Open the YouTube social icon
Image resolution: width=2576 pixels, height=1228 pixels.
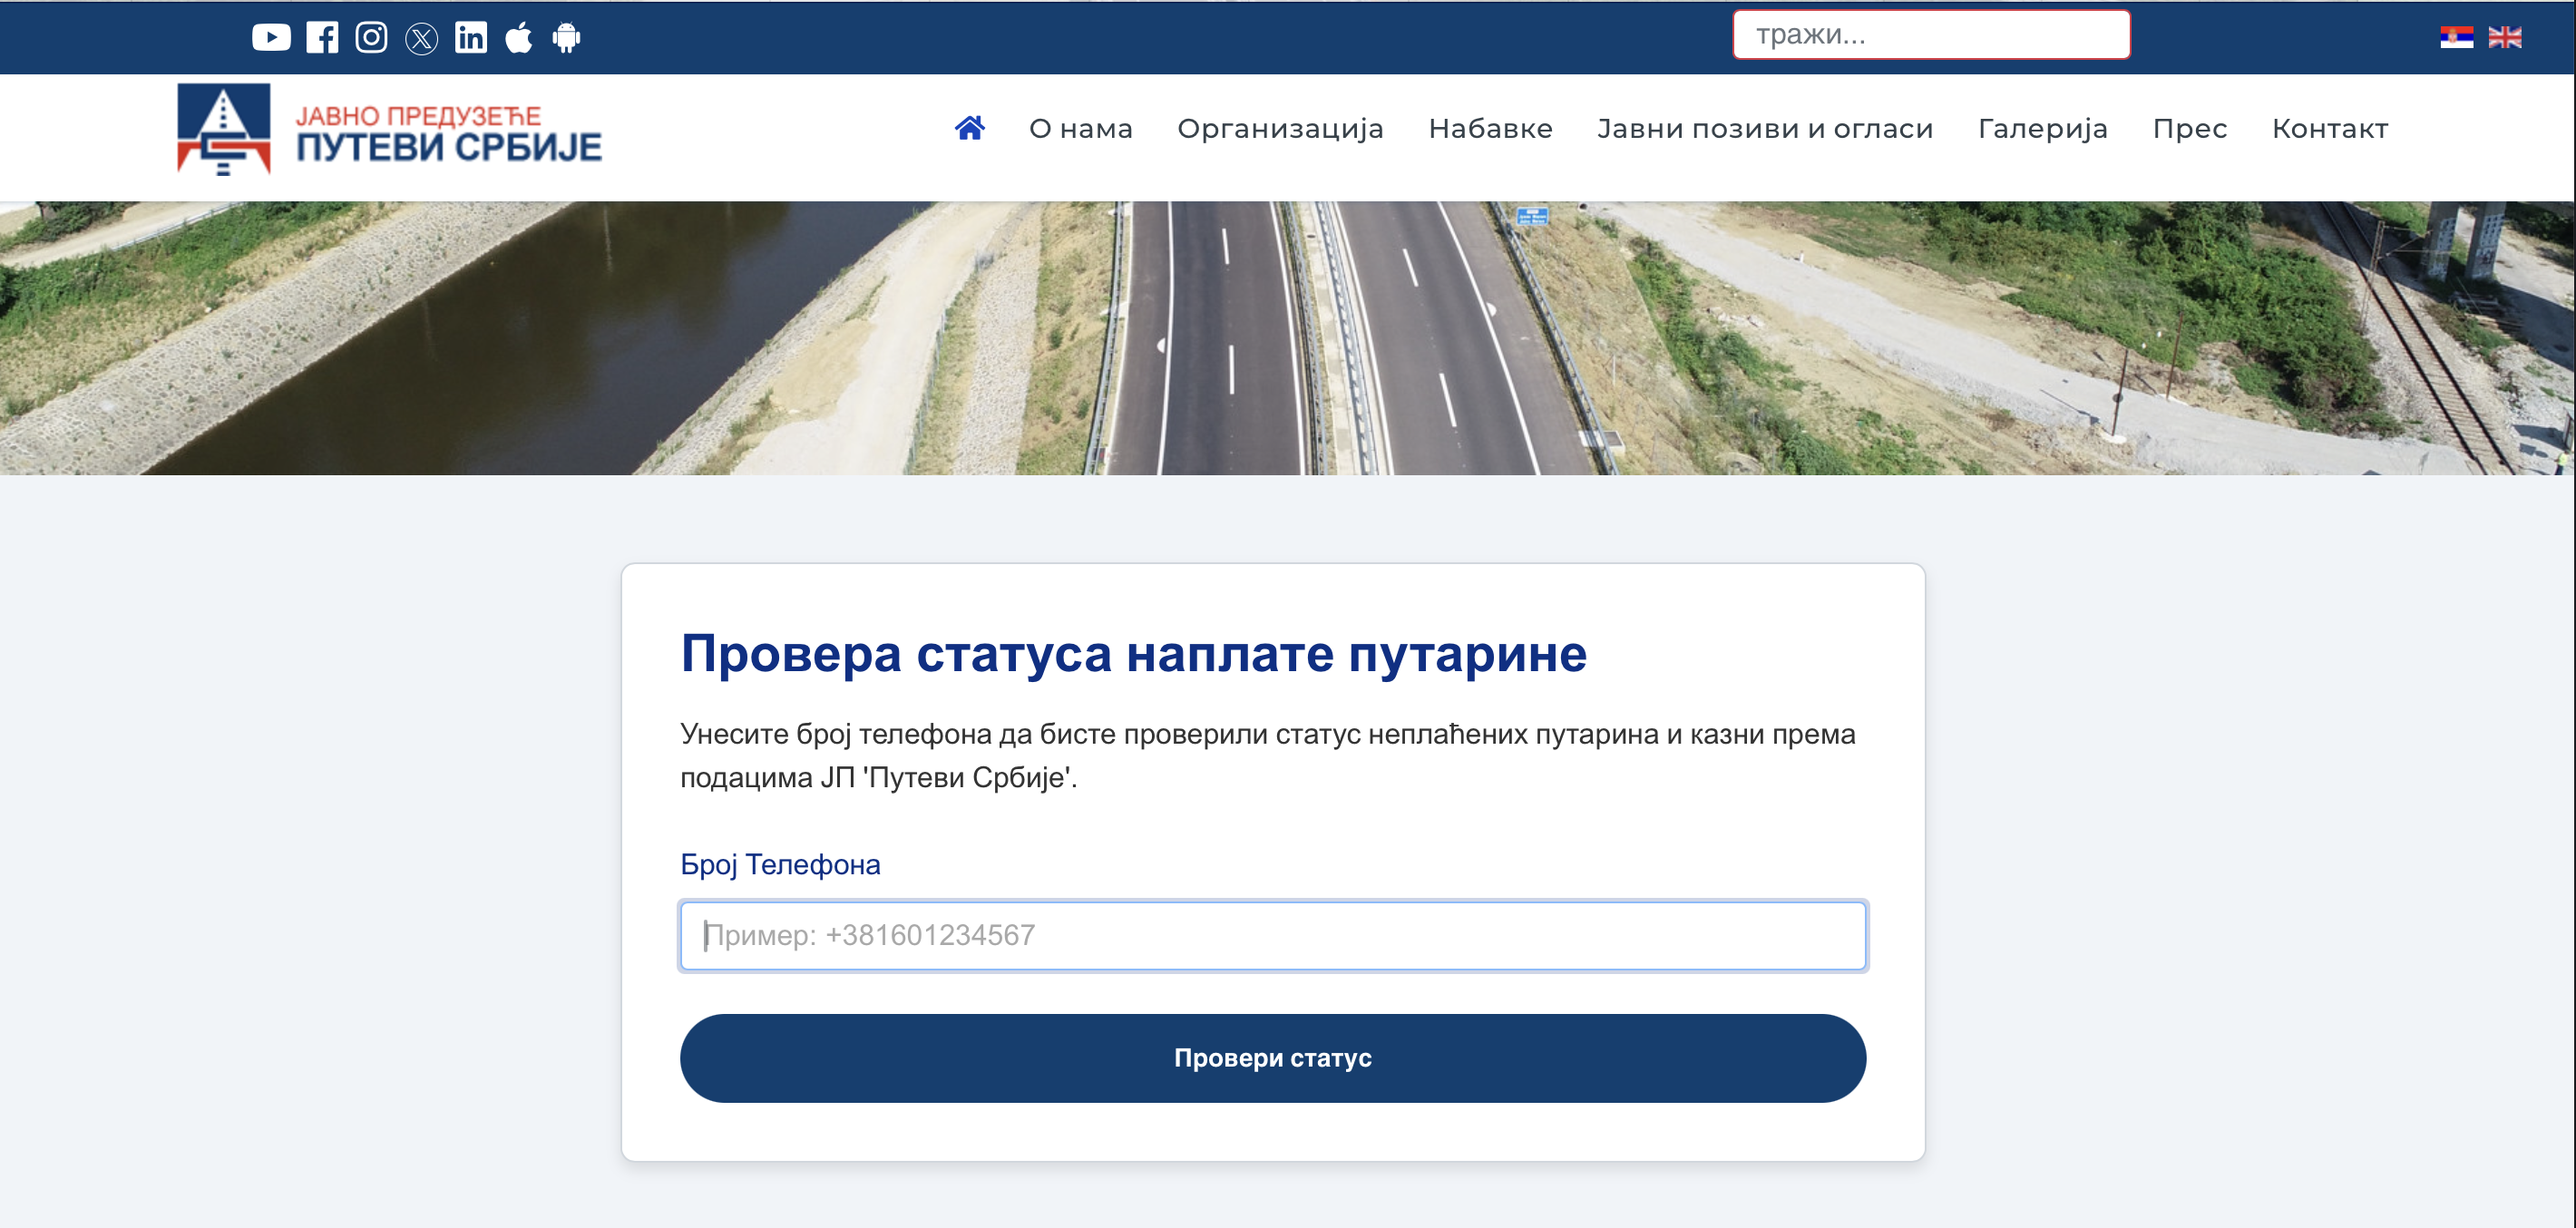tap(271, 38)
